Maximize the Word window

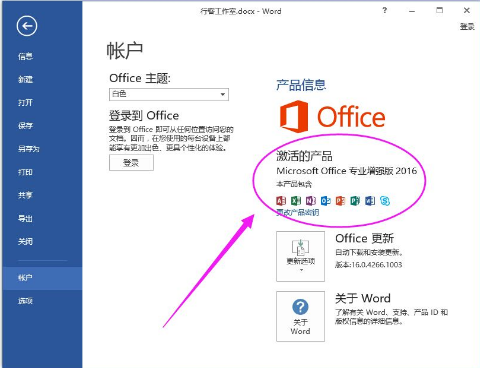pyautogui.click(x=440, y=10)
